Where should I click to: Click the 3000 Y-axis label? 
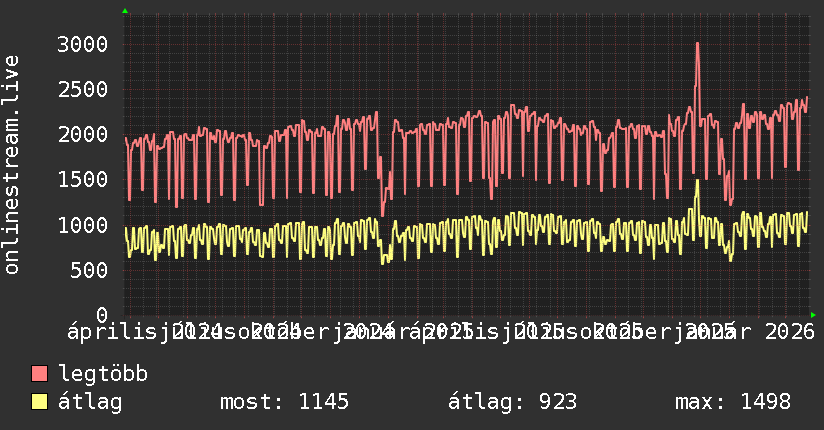coord(82,44)
